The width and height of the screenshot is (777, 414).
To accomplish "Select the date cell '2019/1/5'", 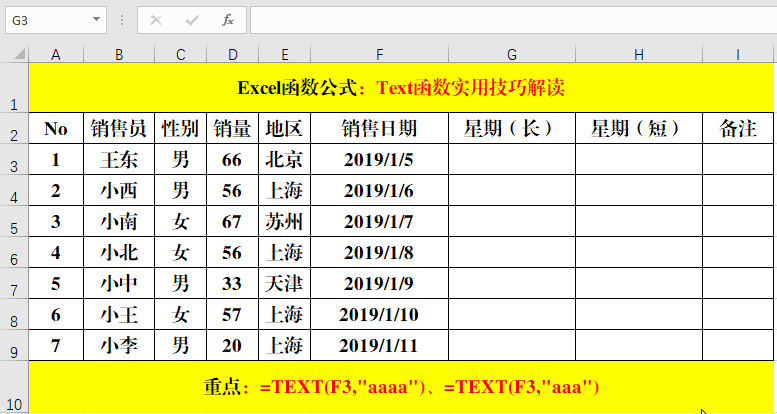I will pyautogui.click(x=380, y=159).
